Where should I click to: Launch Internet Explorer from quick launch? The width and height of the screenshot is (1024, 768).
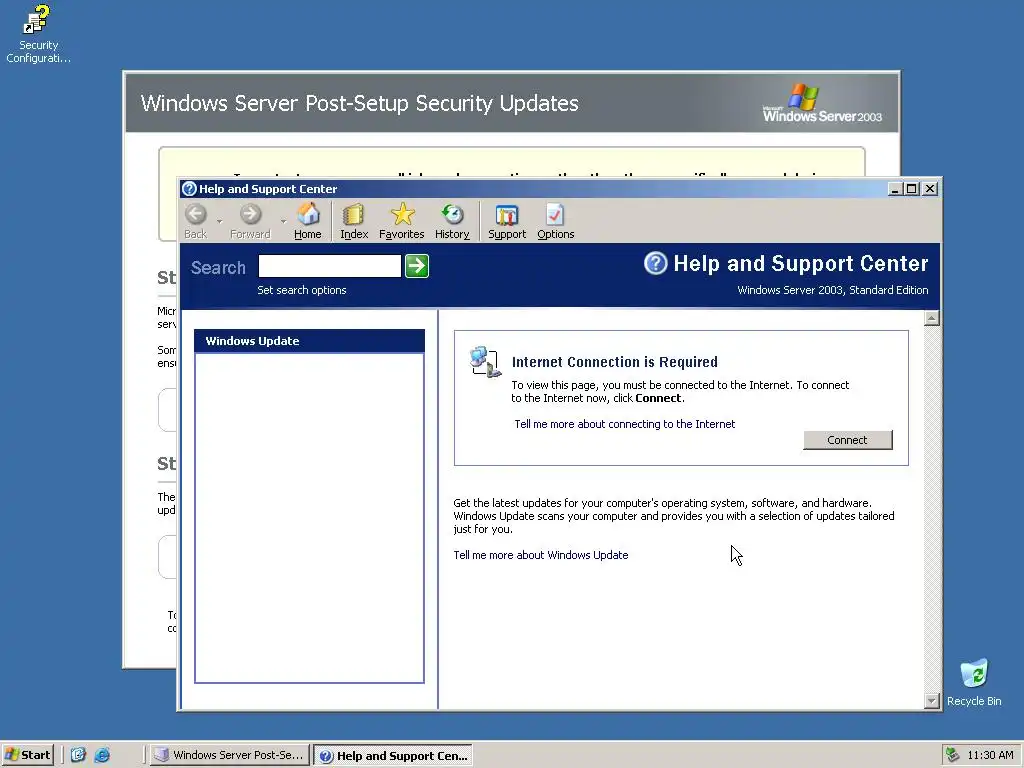pyautogui.click(x=103, y=755)
